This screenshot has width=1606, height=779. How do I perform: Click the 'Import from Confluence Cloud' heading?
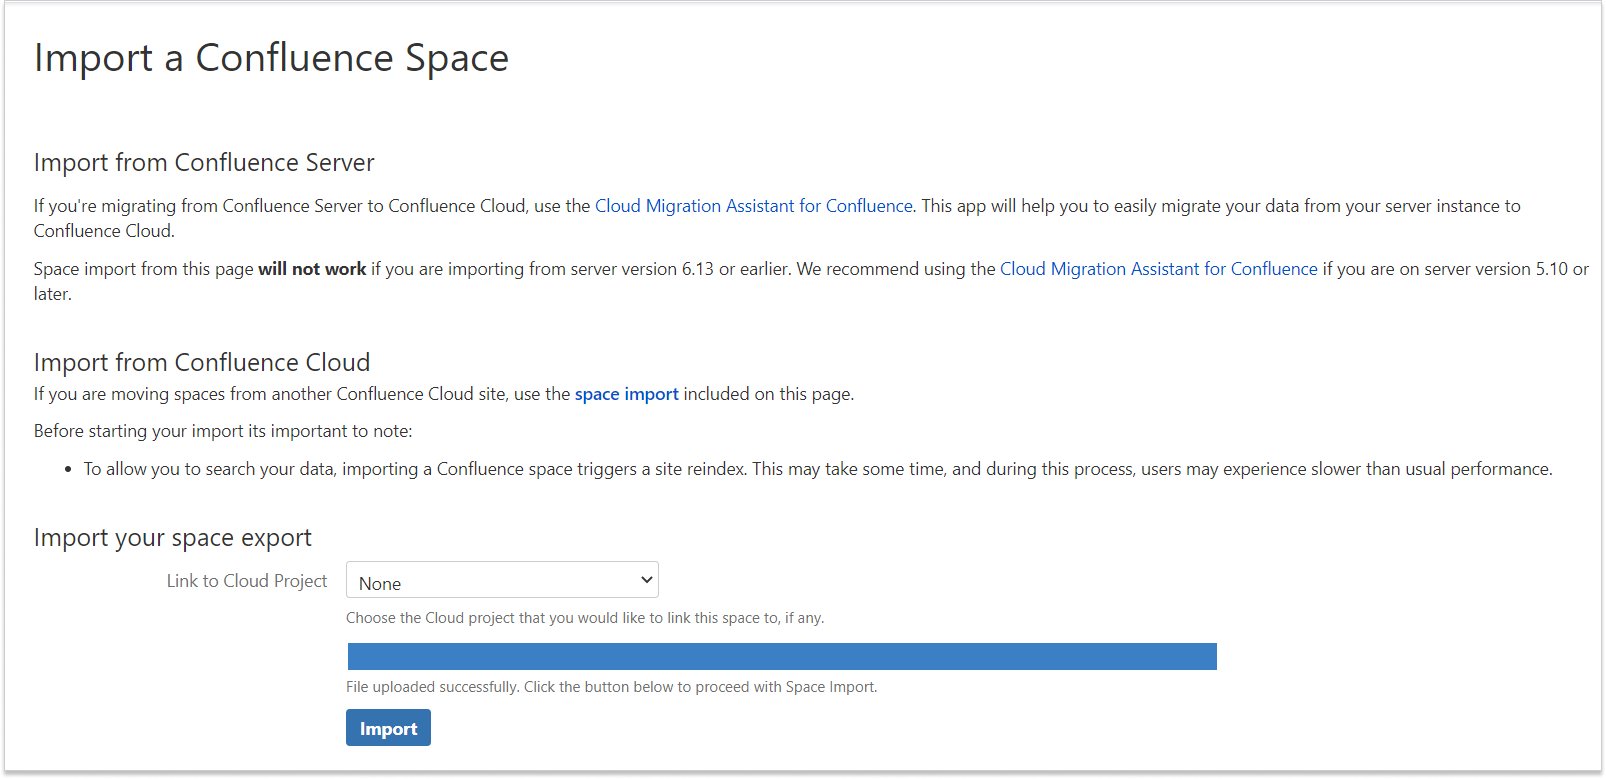tap(202, 362)
